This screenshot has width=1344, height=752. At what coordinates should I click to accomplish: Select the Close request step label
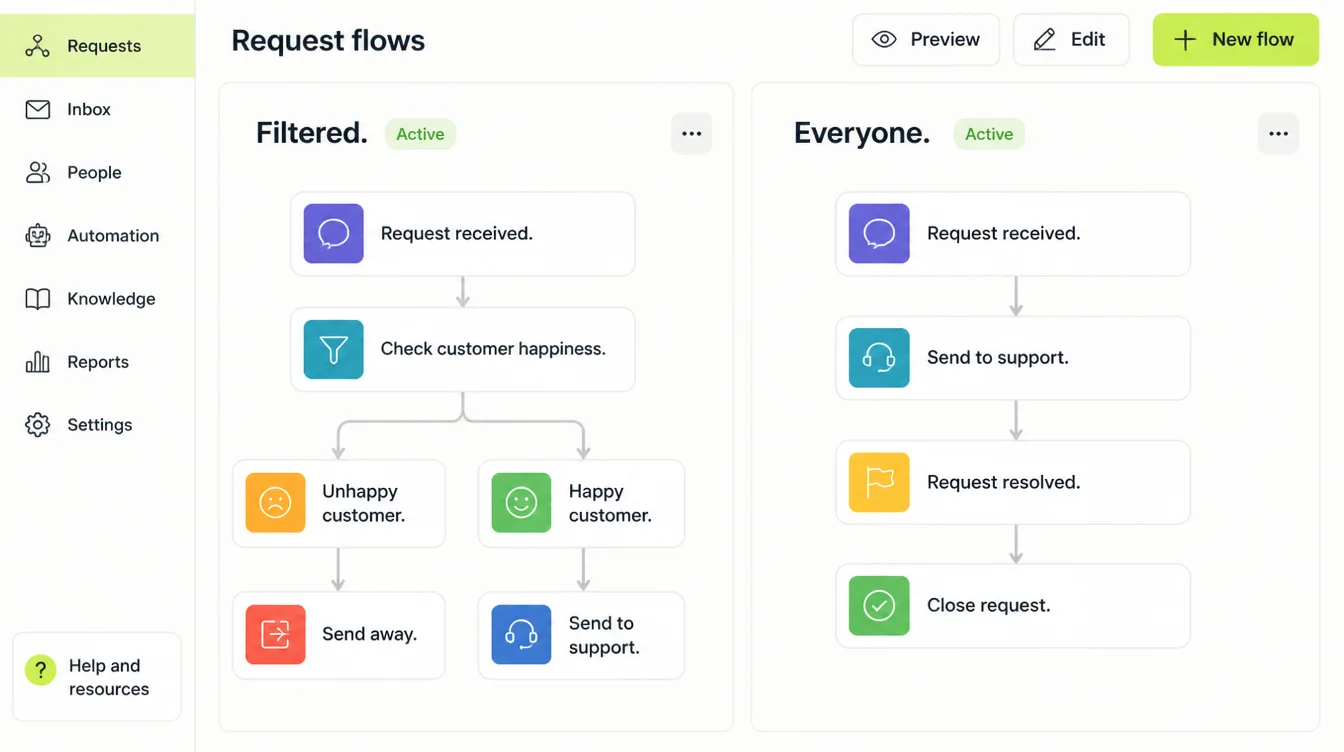(x=988, y=605)
